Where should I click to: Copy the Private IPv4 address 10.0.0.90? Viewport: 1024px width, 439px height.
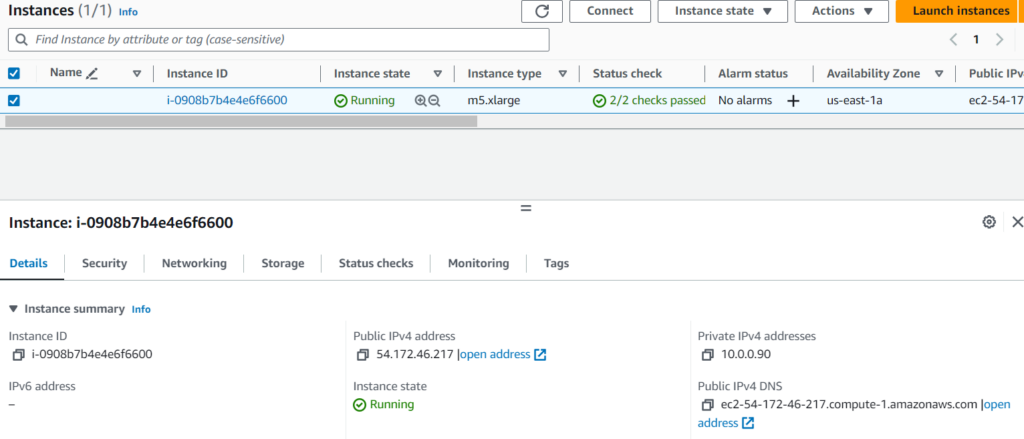708,355
